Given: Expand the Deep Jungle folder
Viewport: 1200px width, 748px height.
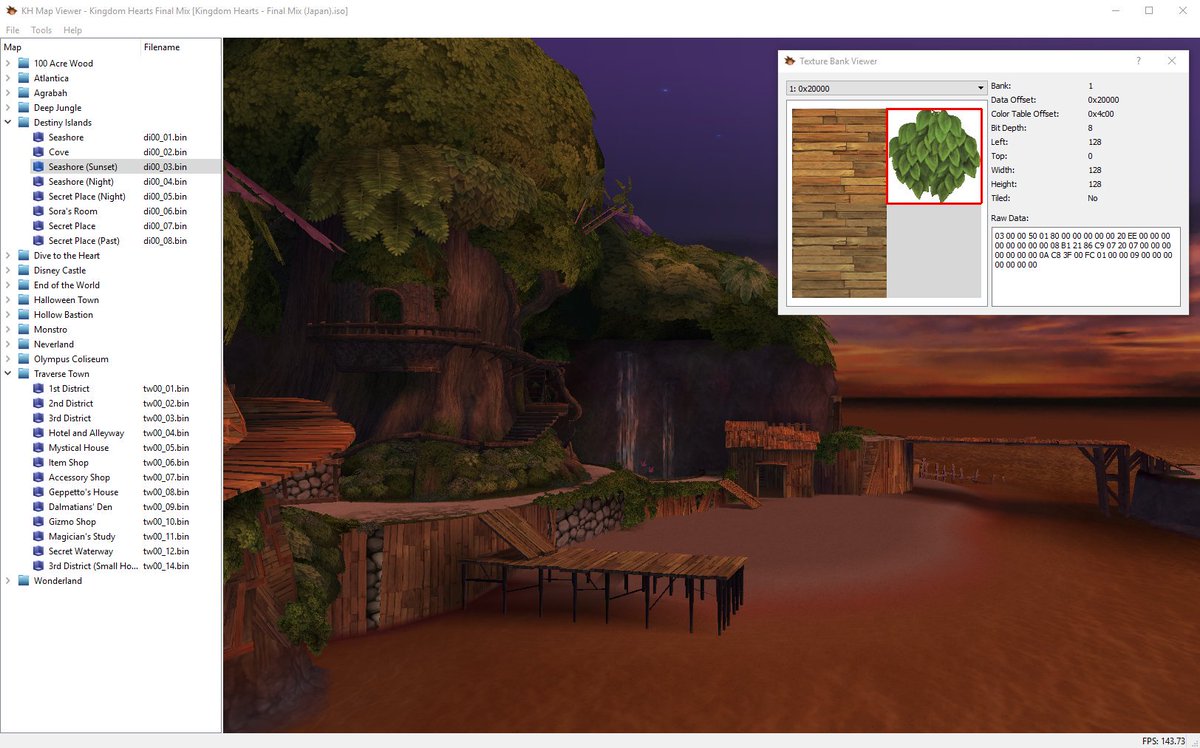Looking at the screenshot, I should point(9,107).
